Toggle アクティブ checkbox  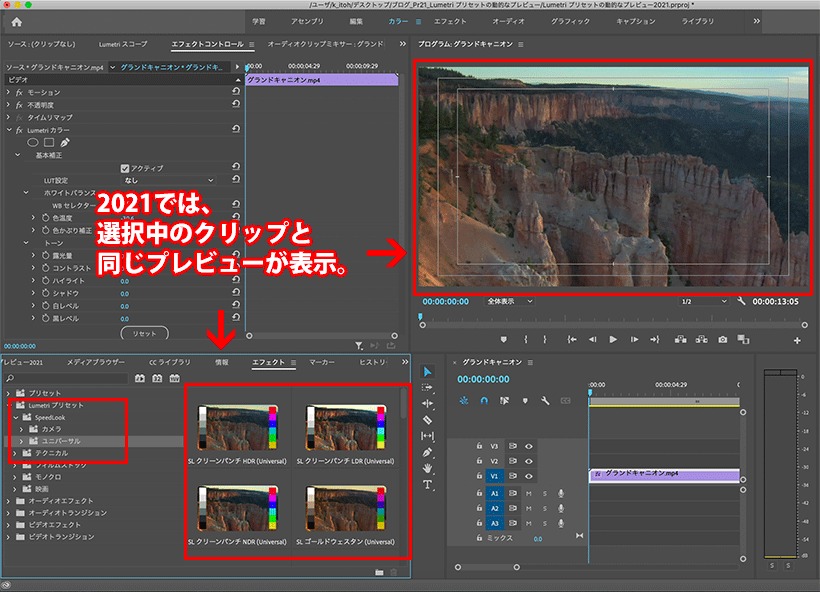pos(124,168)
